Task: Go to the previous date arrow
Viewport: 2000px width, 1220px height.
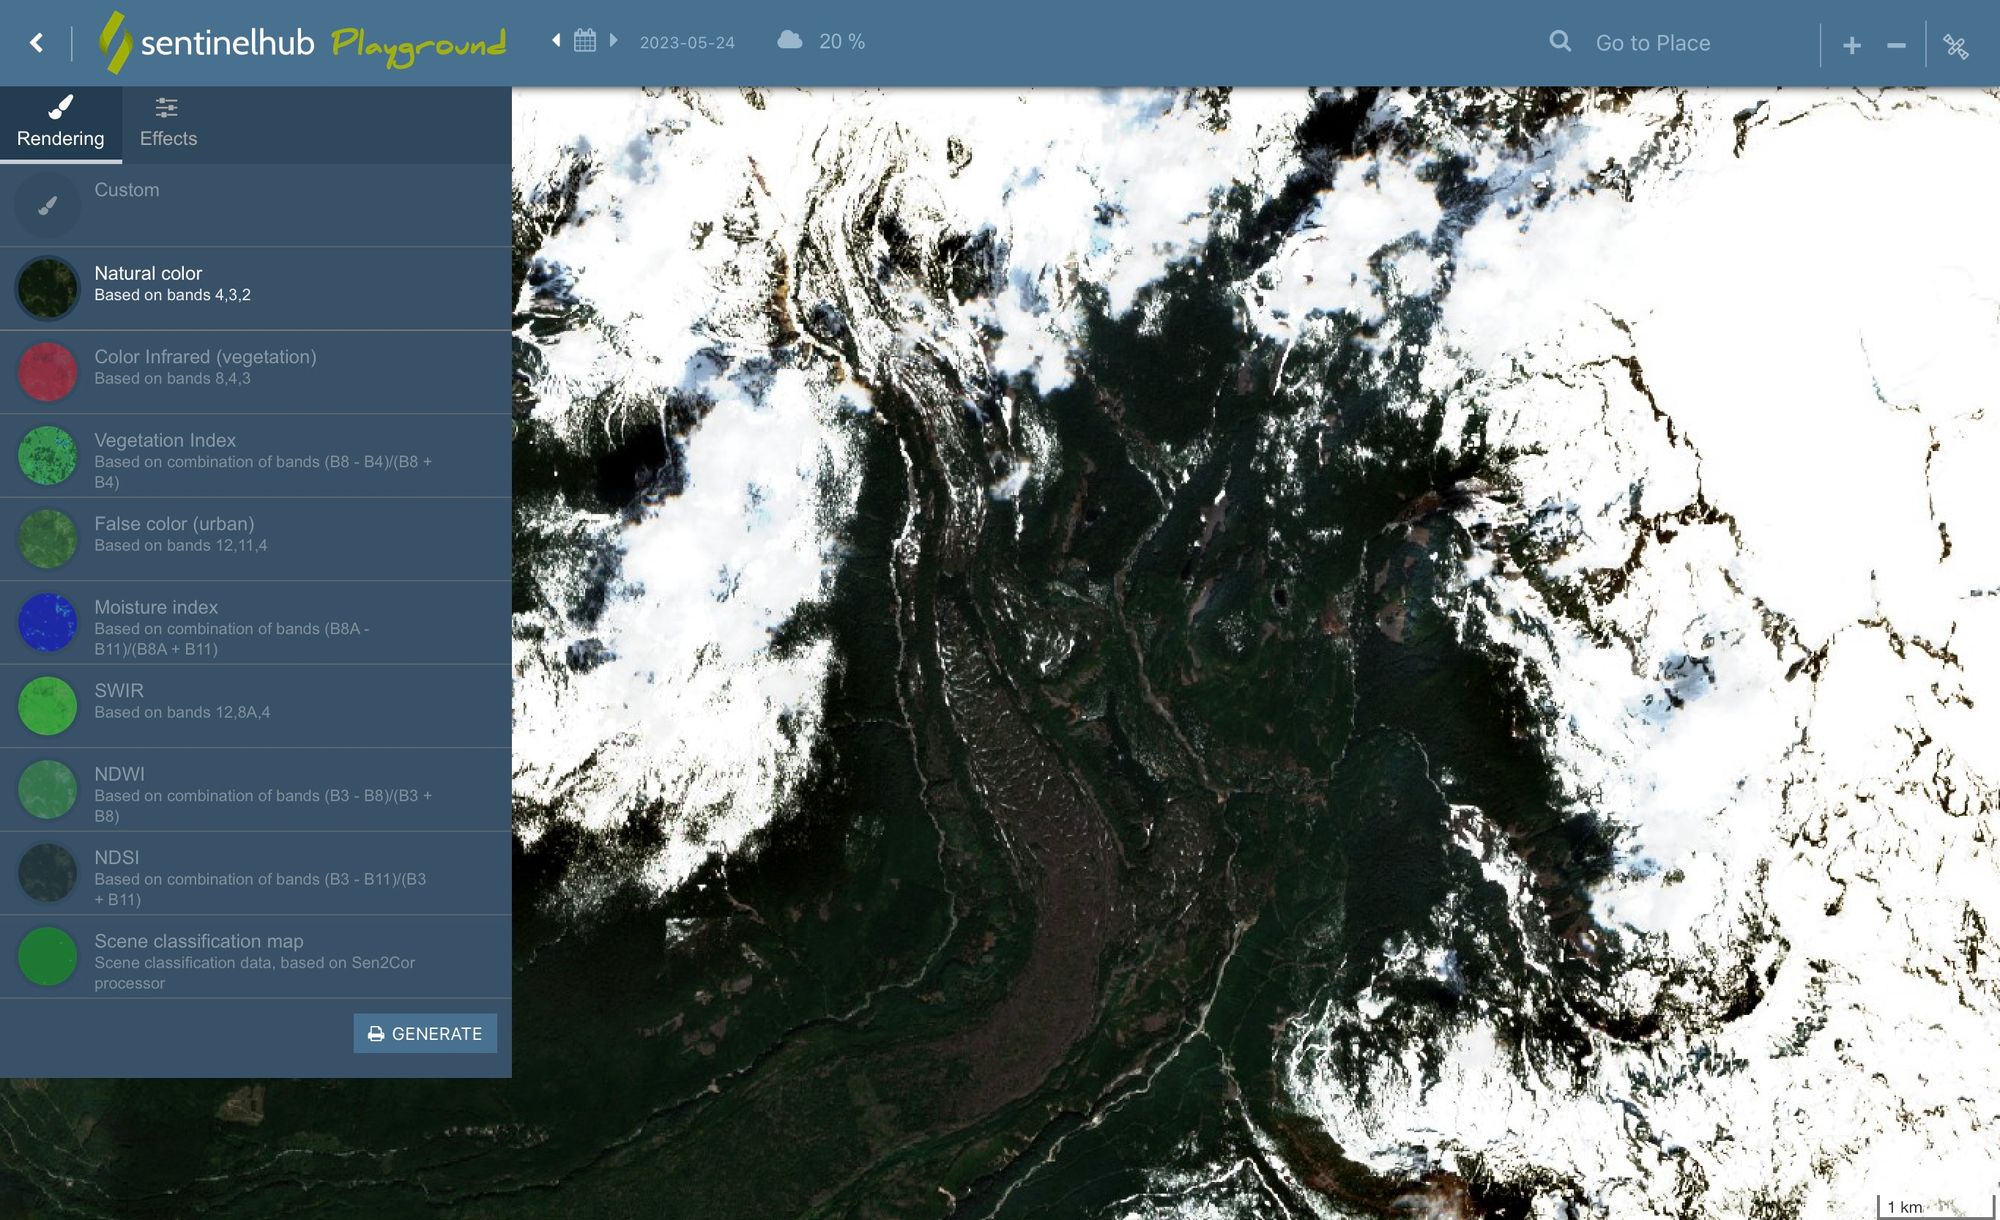Action: (x=556, y=41)
